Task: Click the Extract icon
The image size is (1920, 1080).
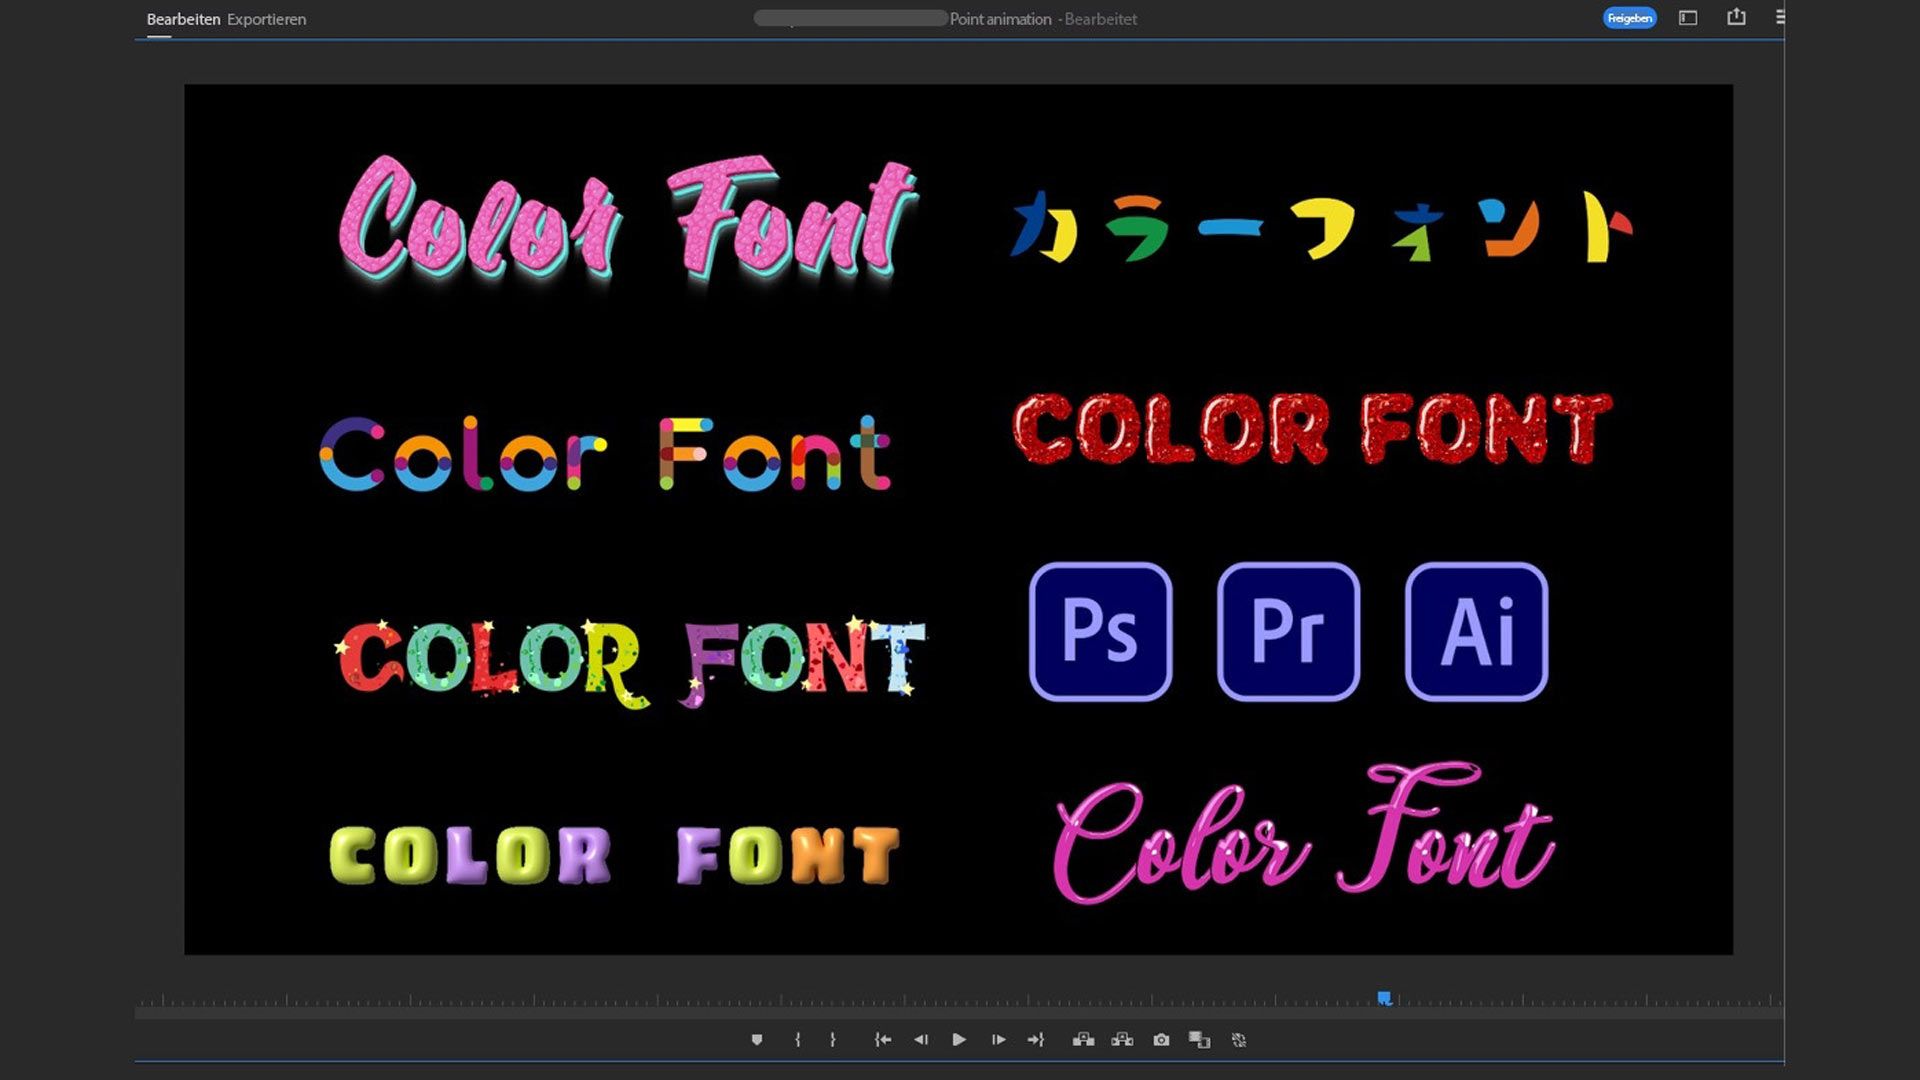Action: [x=1122, y=1040]
